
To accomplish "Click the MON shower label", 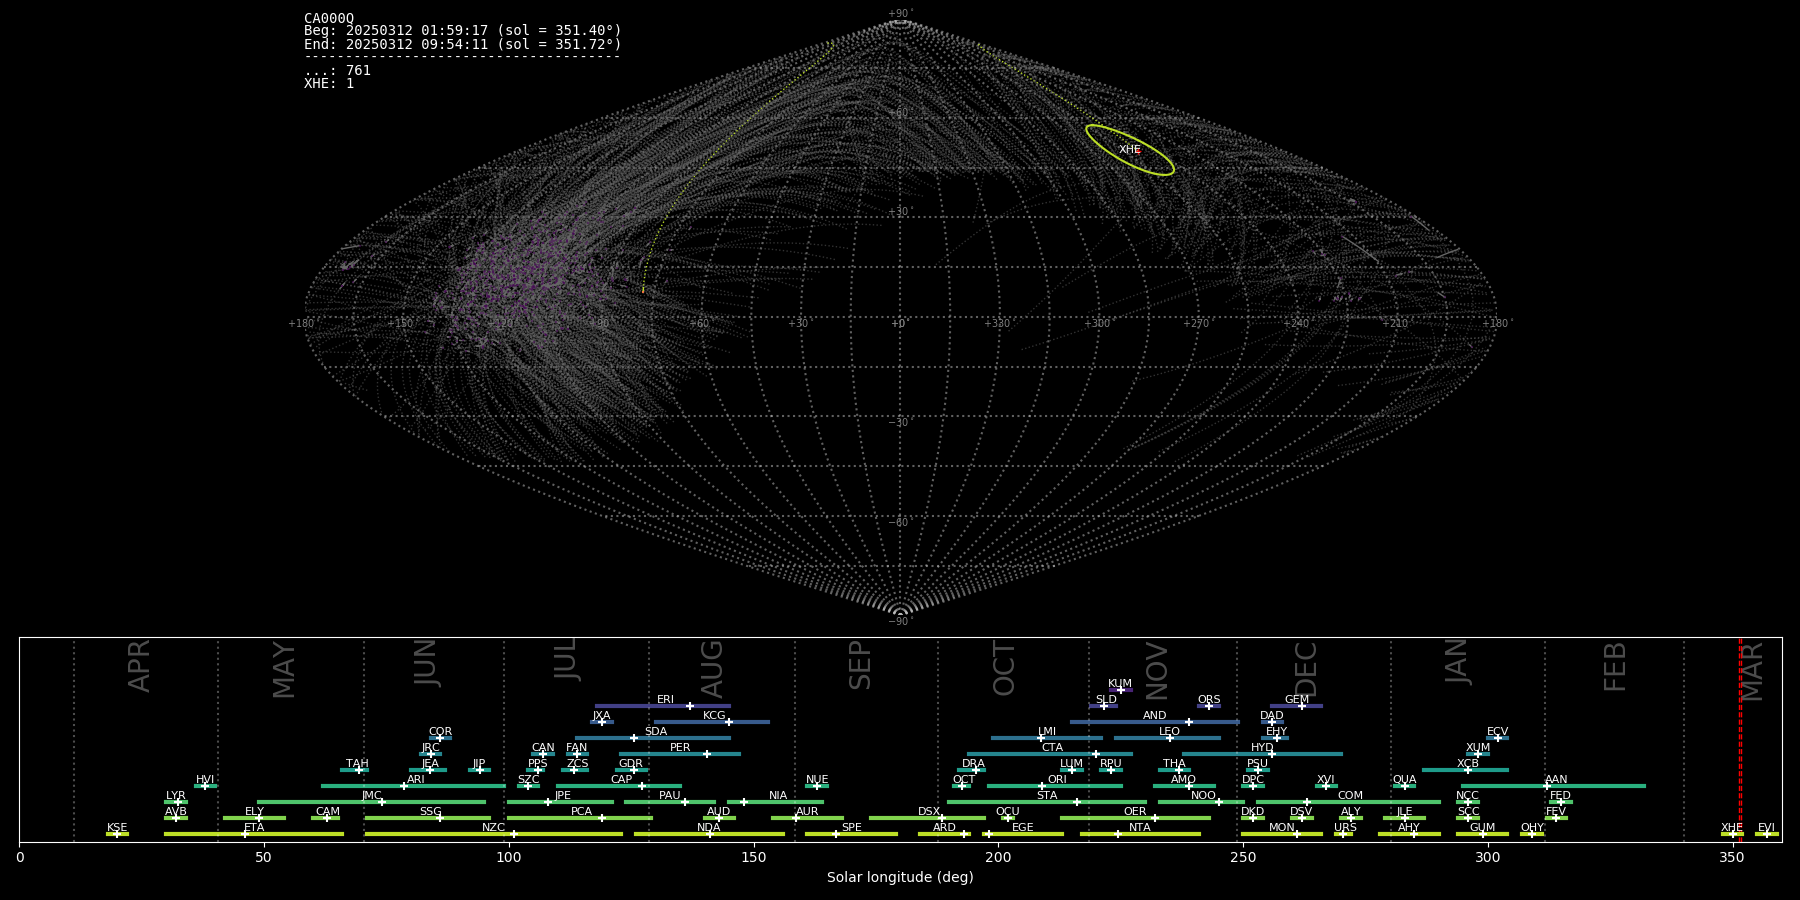I will (x=1281, y=828).
